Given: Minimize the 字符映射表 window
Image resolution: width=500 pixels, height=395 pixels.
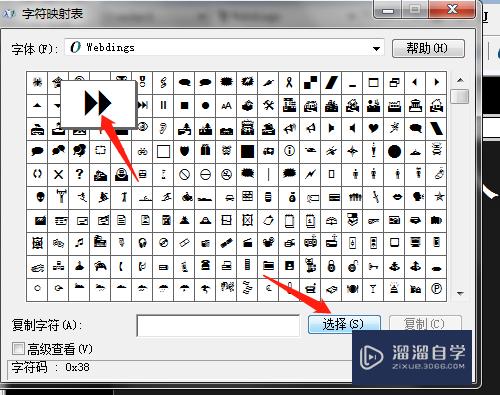Looking at the screenshot, I should point(388,9).
